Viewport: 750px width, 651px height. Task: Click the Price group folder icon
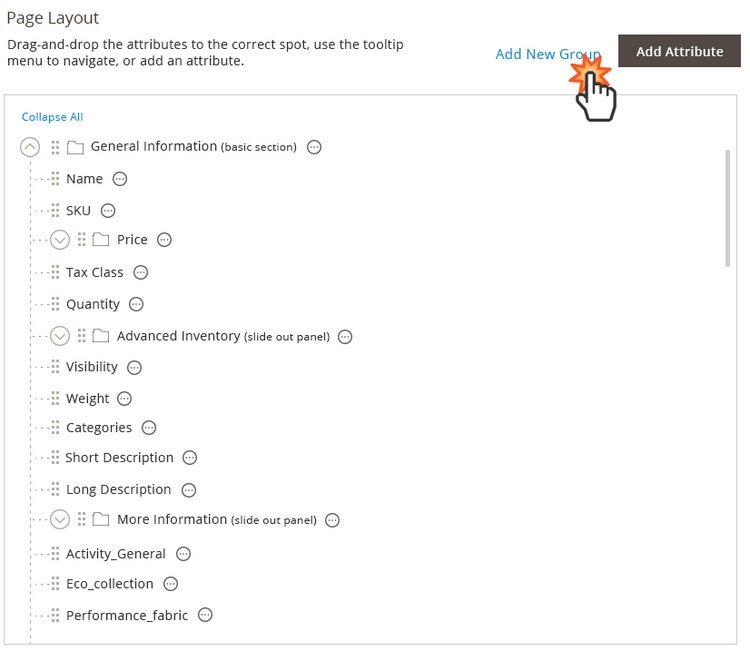point(100,240)
